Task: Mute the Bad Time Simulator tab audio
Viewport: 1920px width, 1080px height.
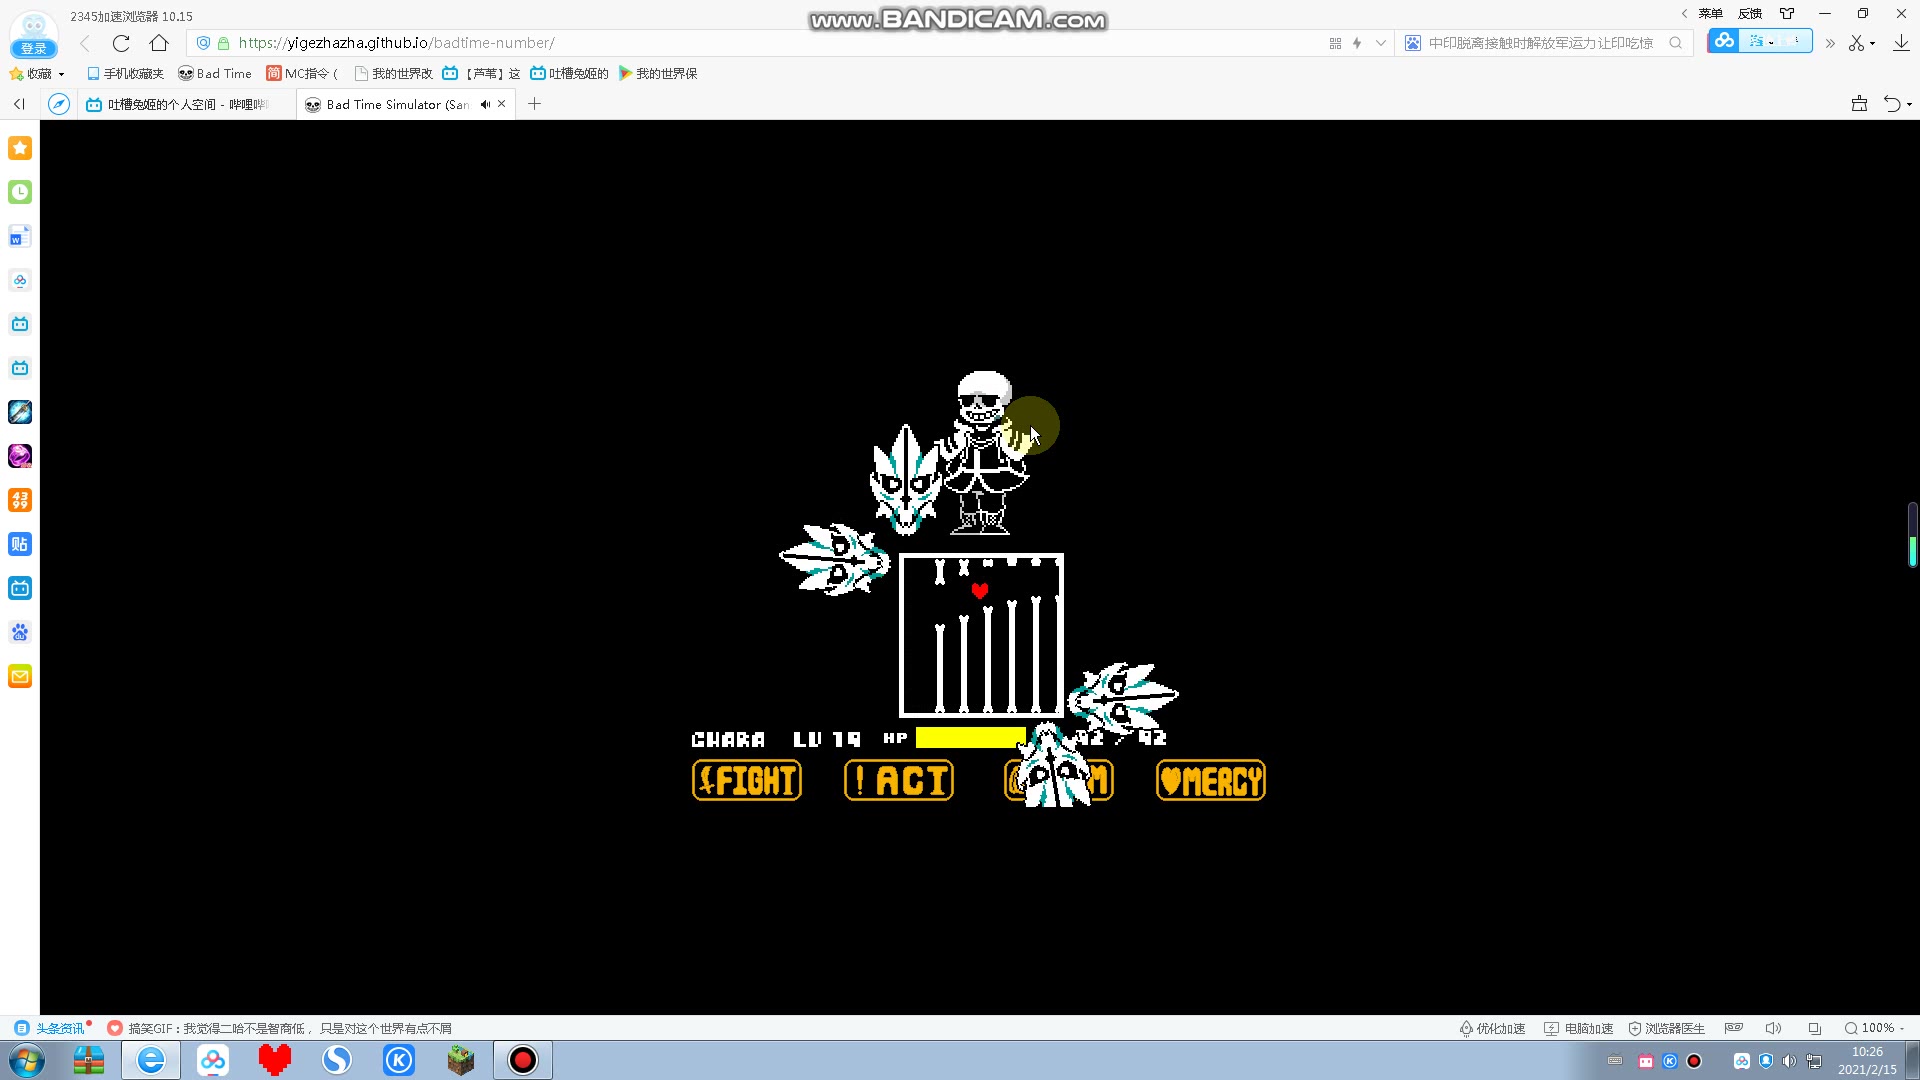Action: [485, 104]
